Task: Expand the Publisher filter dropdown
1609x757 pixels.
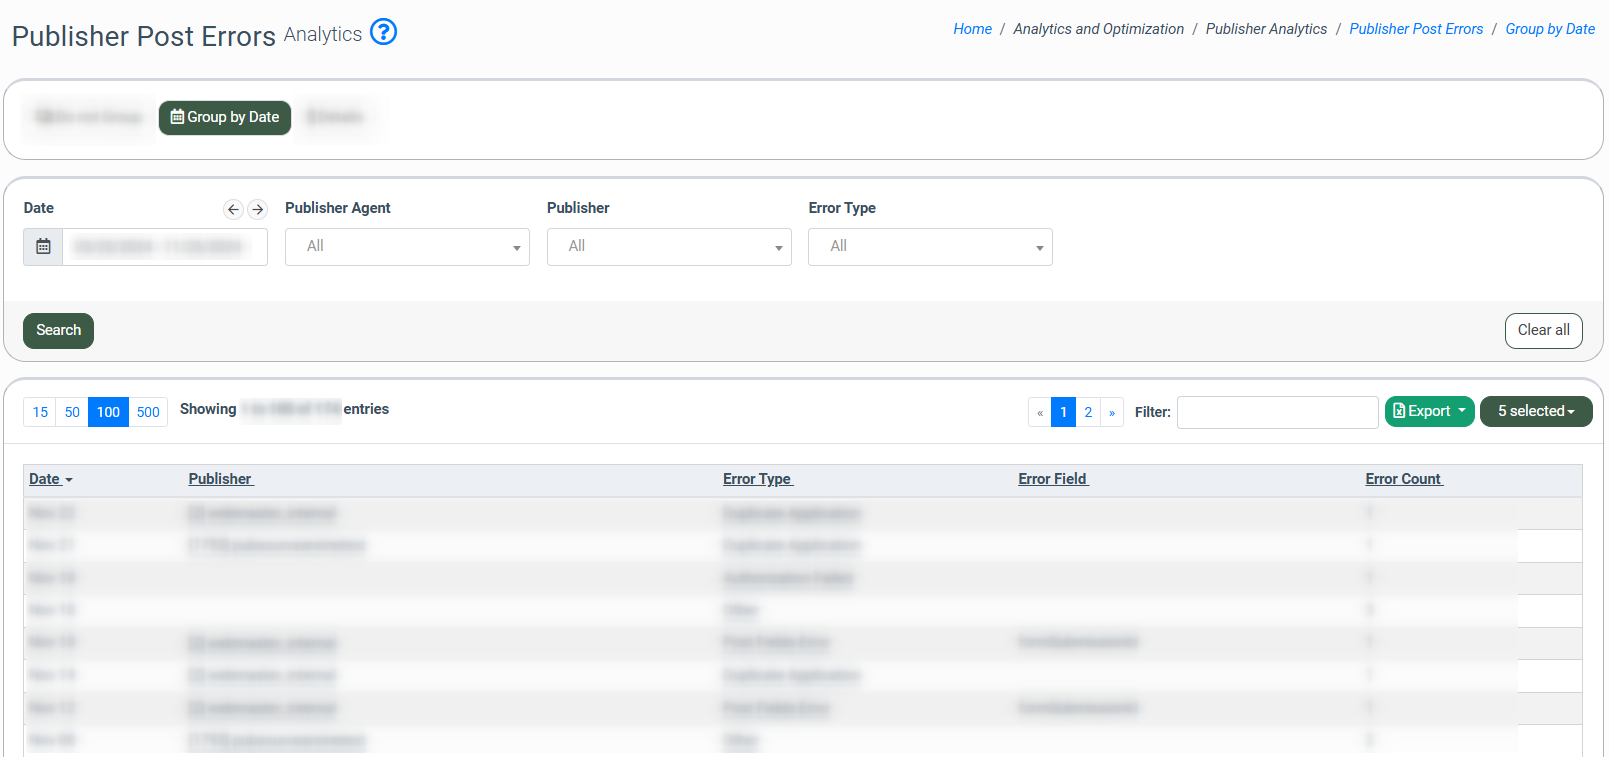Action: 669,247
